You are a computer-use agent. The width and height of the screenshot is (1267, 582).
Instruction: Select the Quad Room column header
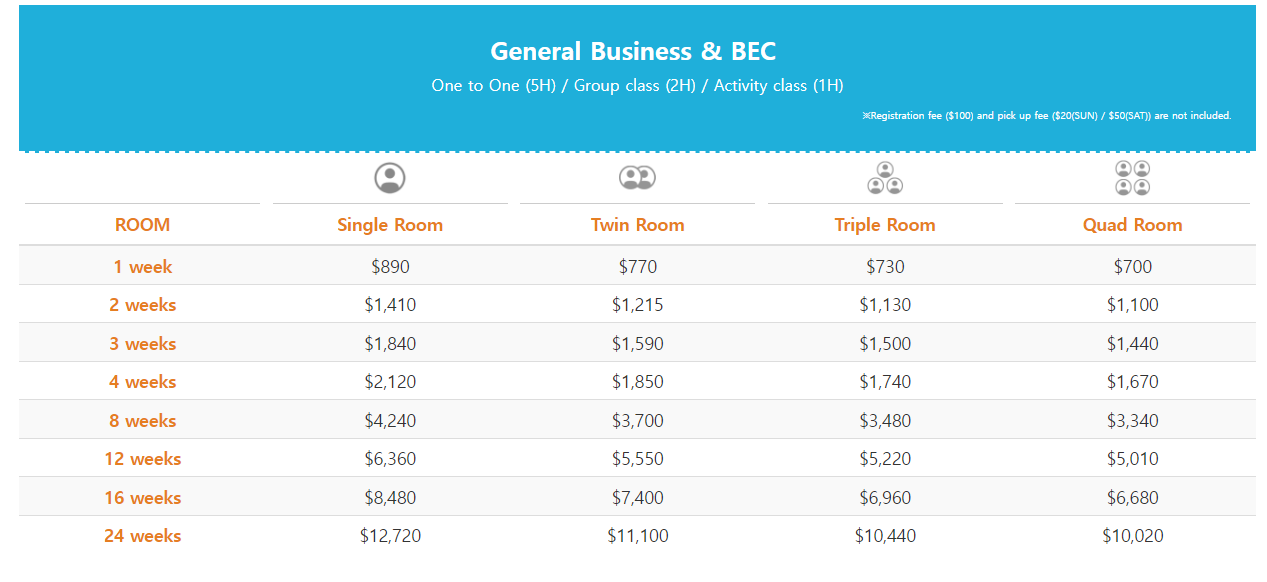tap(1132, 225)
